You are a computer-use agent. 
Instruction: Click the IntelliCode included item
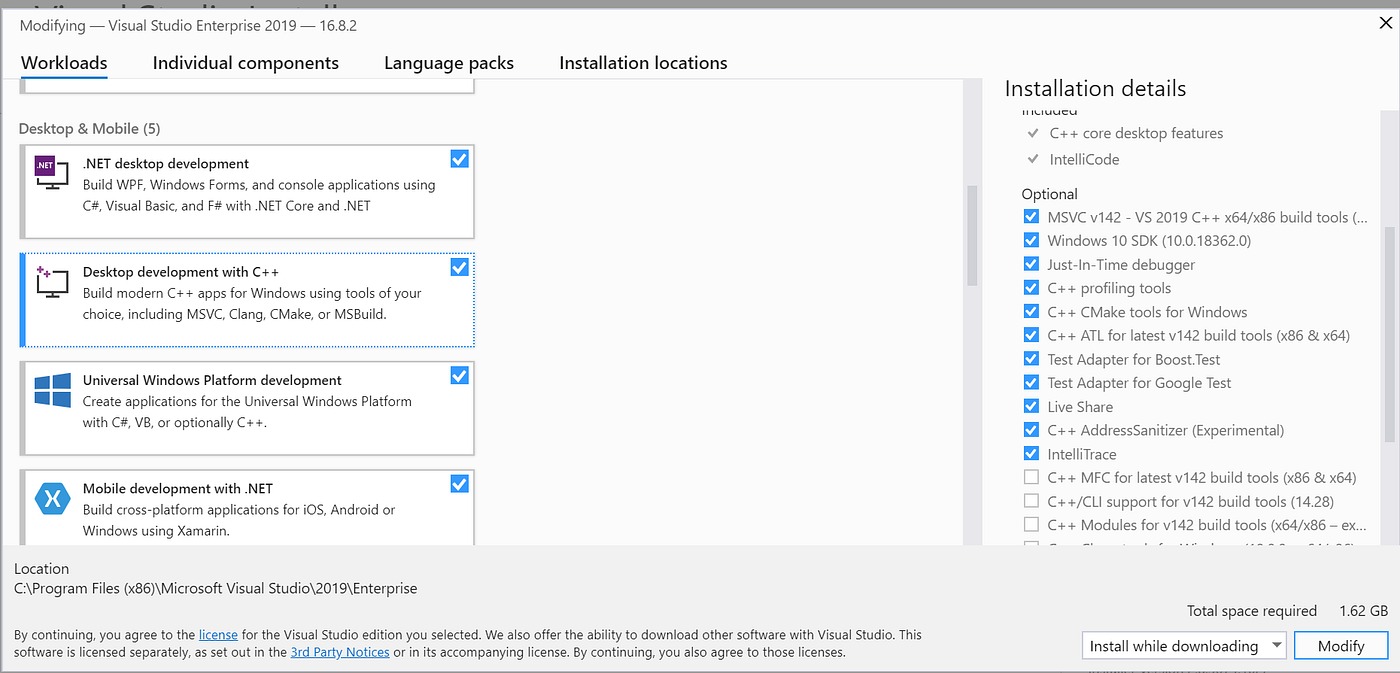tap(1084, 159)
